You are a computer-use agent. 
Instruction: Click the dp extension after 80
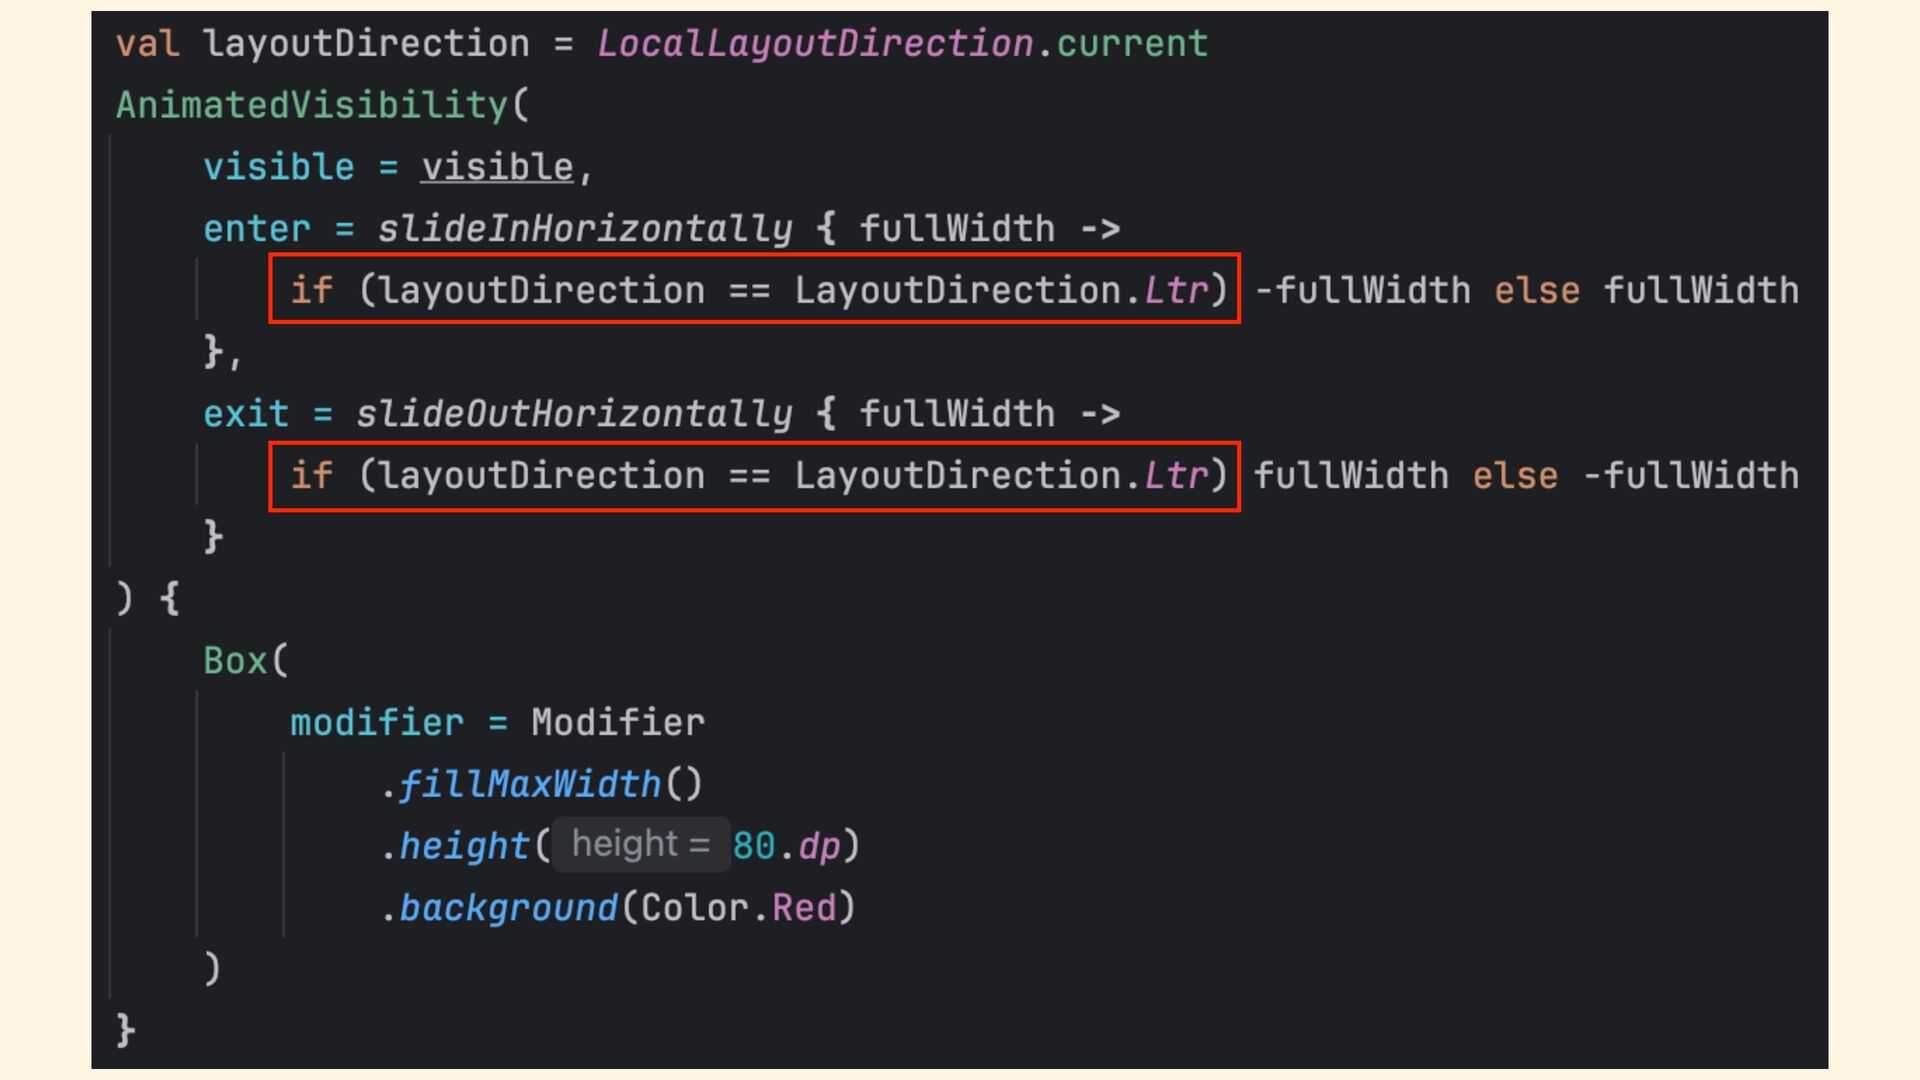tap(819, 847)
